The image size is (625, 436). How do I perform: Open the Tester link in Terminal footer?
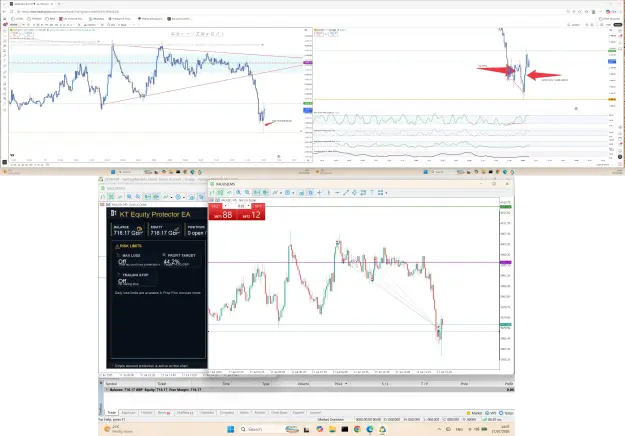coord(506,413)
